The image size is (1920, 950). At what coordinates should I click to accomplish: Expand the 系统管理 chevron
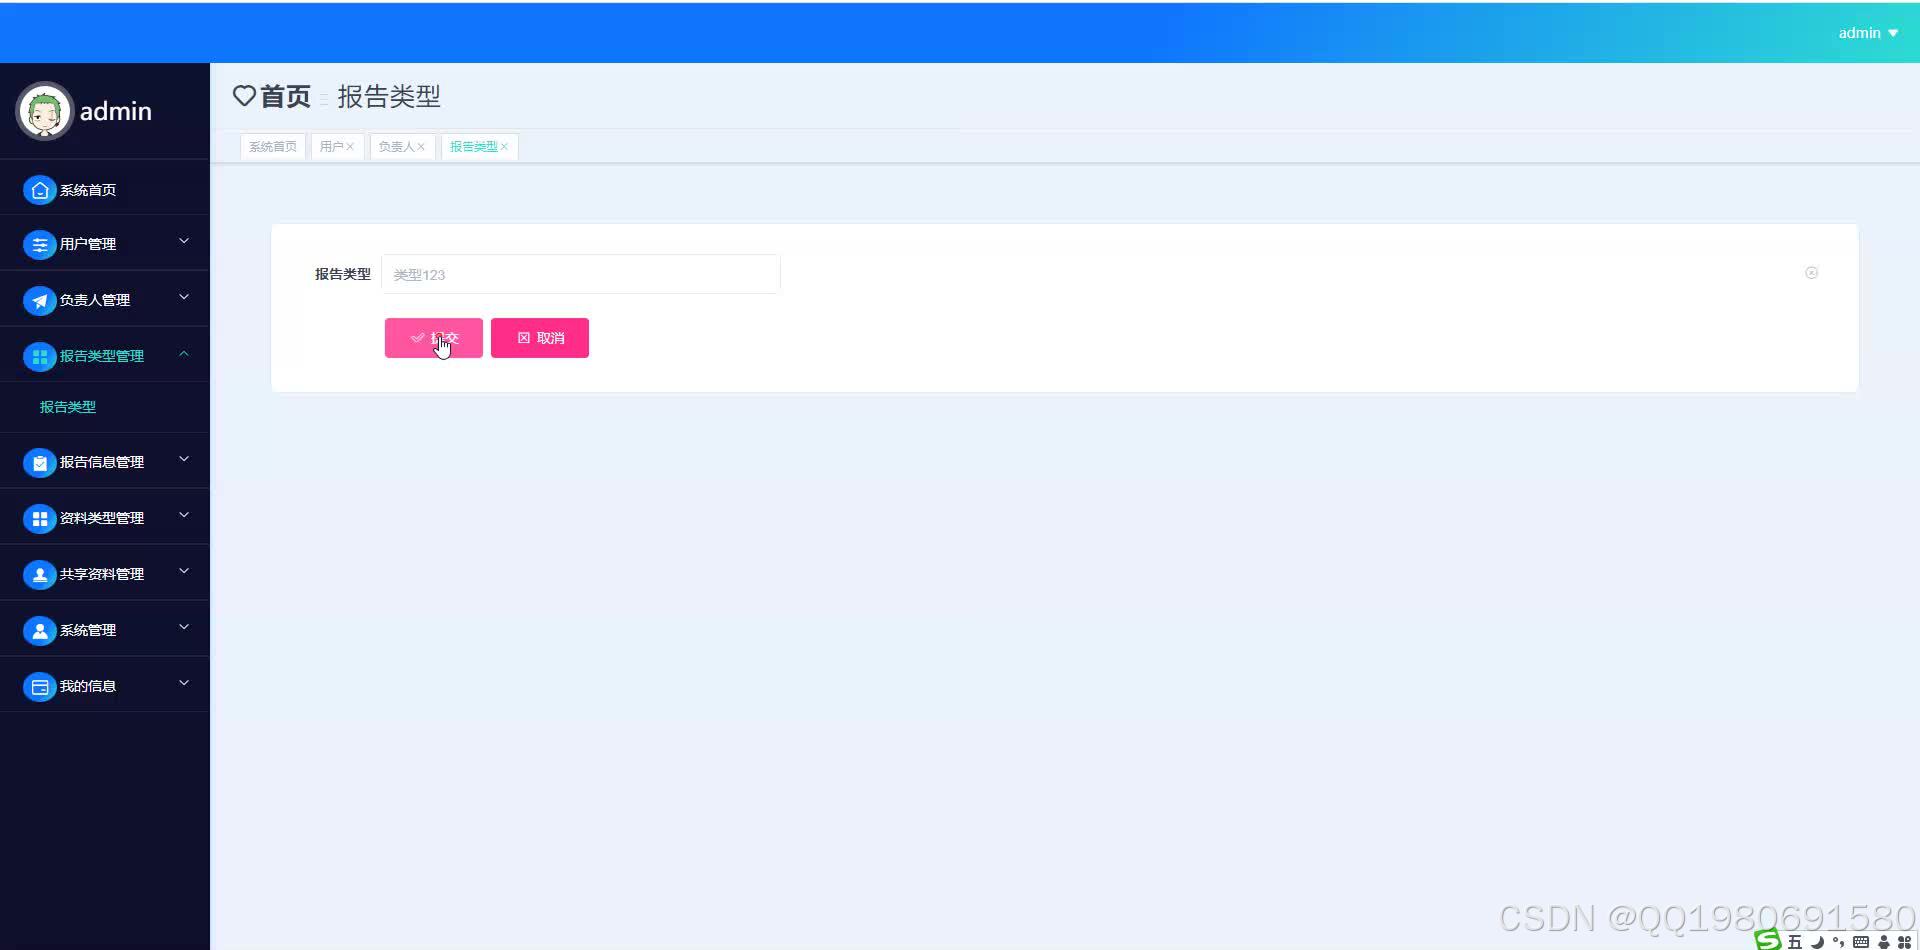click(184, 627)
